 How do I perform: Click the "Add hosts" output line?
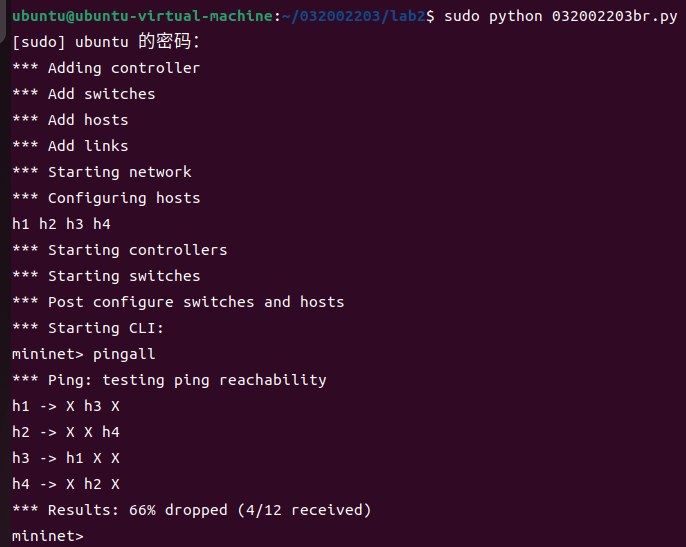[70, 120]
